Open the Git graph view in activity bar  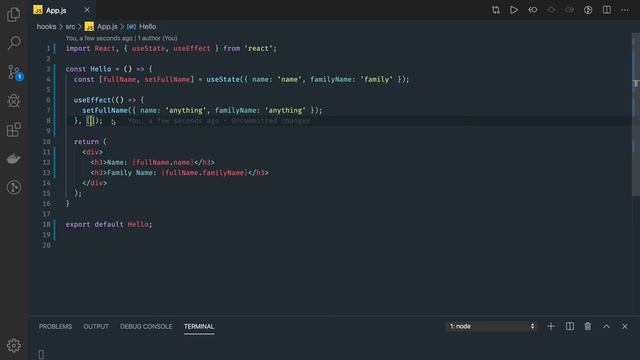(x=13, y=187)
